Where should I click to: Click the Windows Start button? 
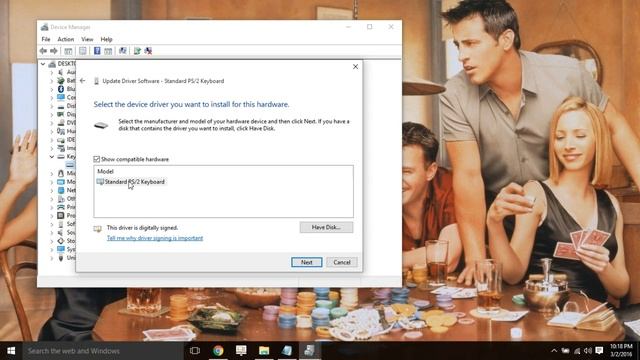pyautogui.click(x=11, y=351)
